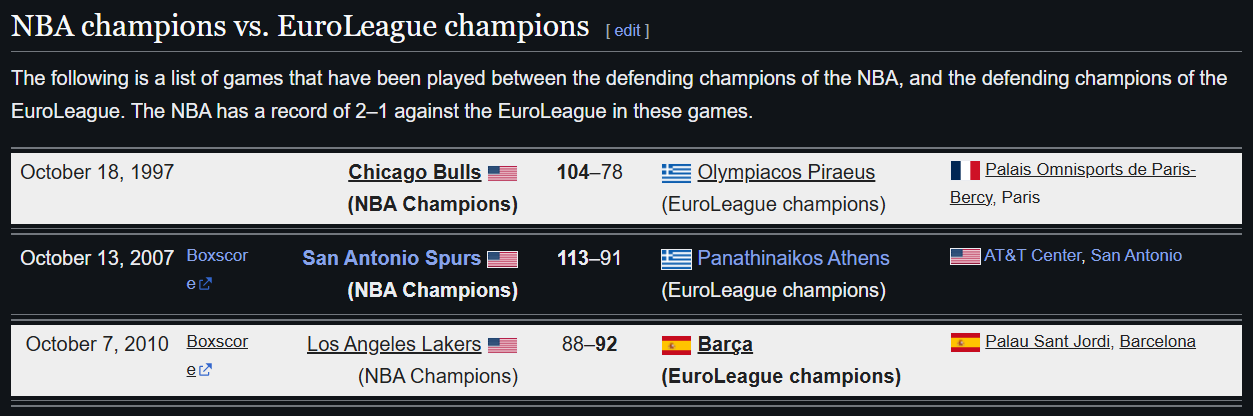Go to Panathinaikos Athens page

(793, 258)
